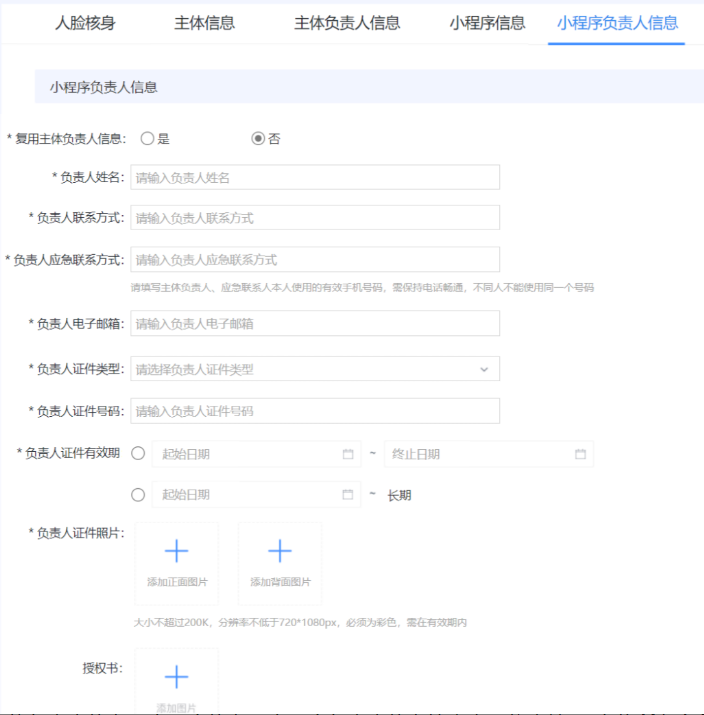
Task: Open calendar icon in first row start date
Action: [x=348, y=454]
